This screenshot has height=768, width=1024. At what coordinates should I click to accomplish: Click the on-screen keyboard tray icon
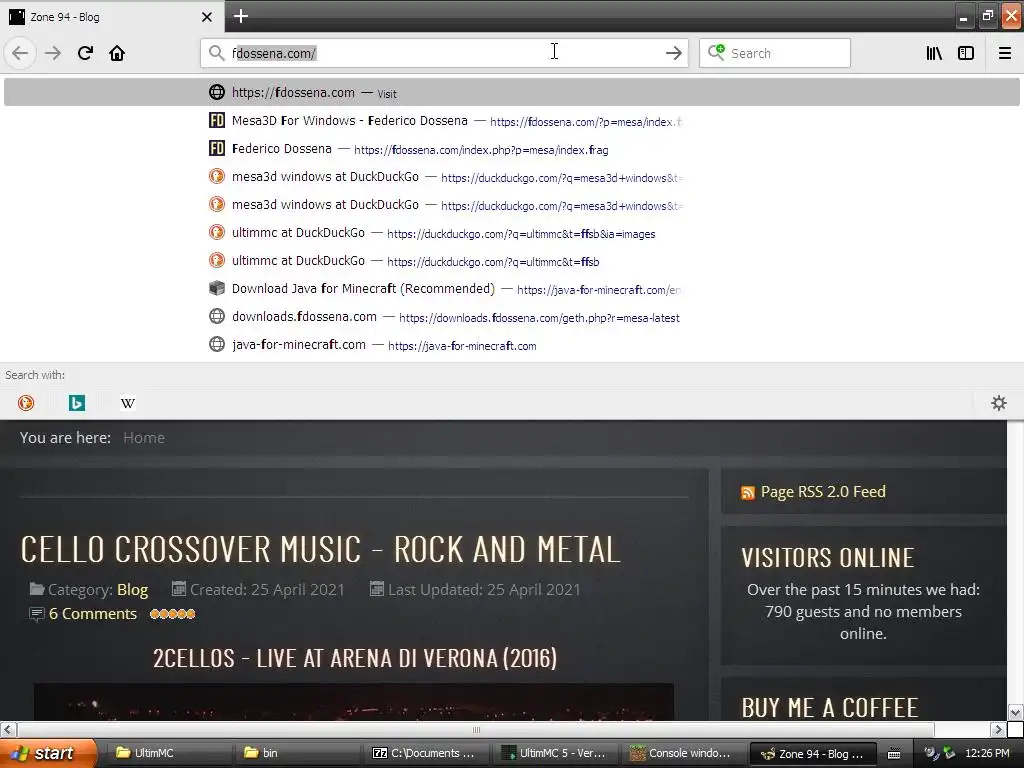tap(894, 754)
